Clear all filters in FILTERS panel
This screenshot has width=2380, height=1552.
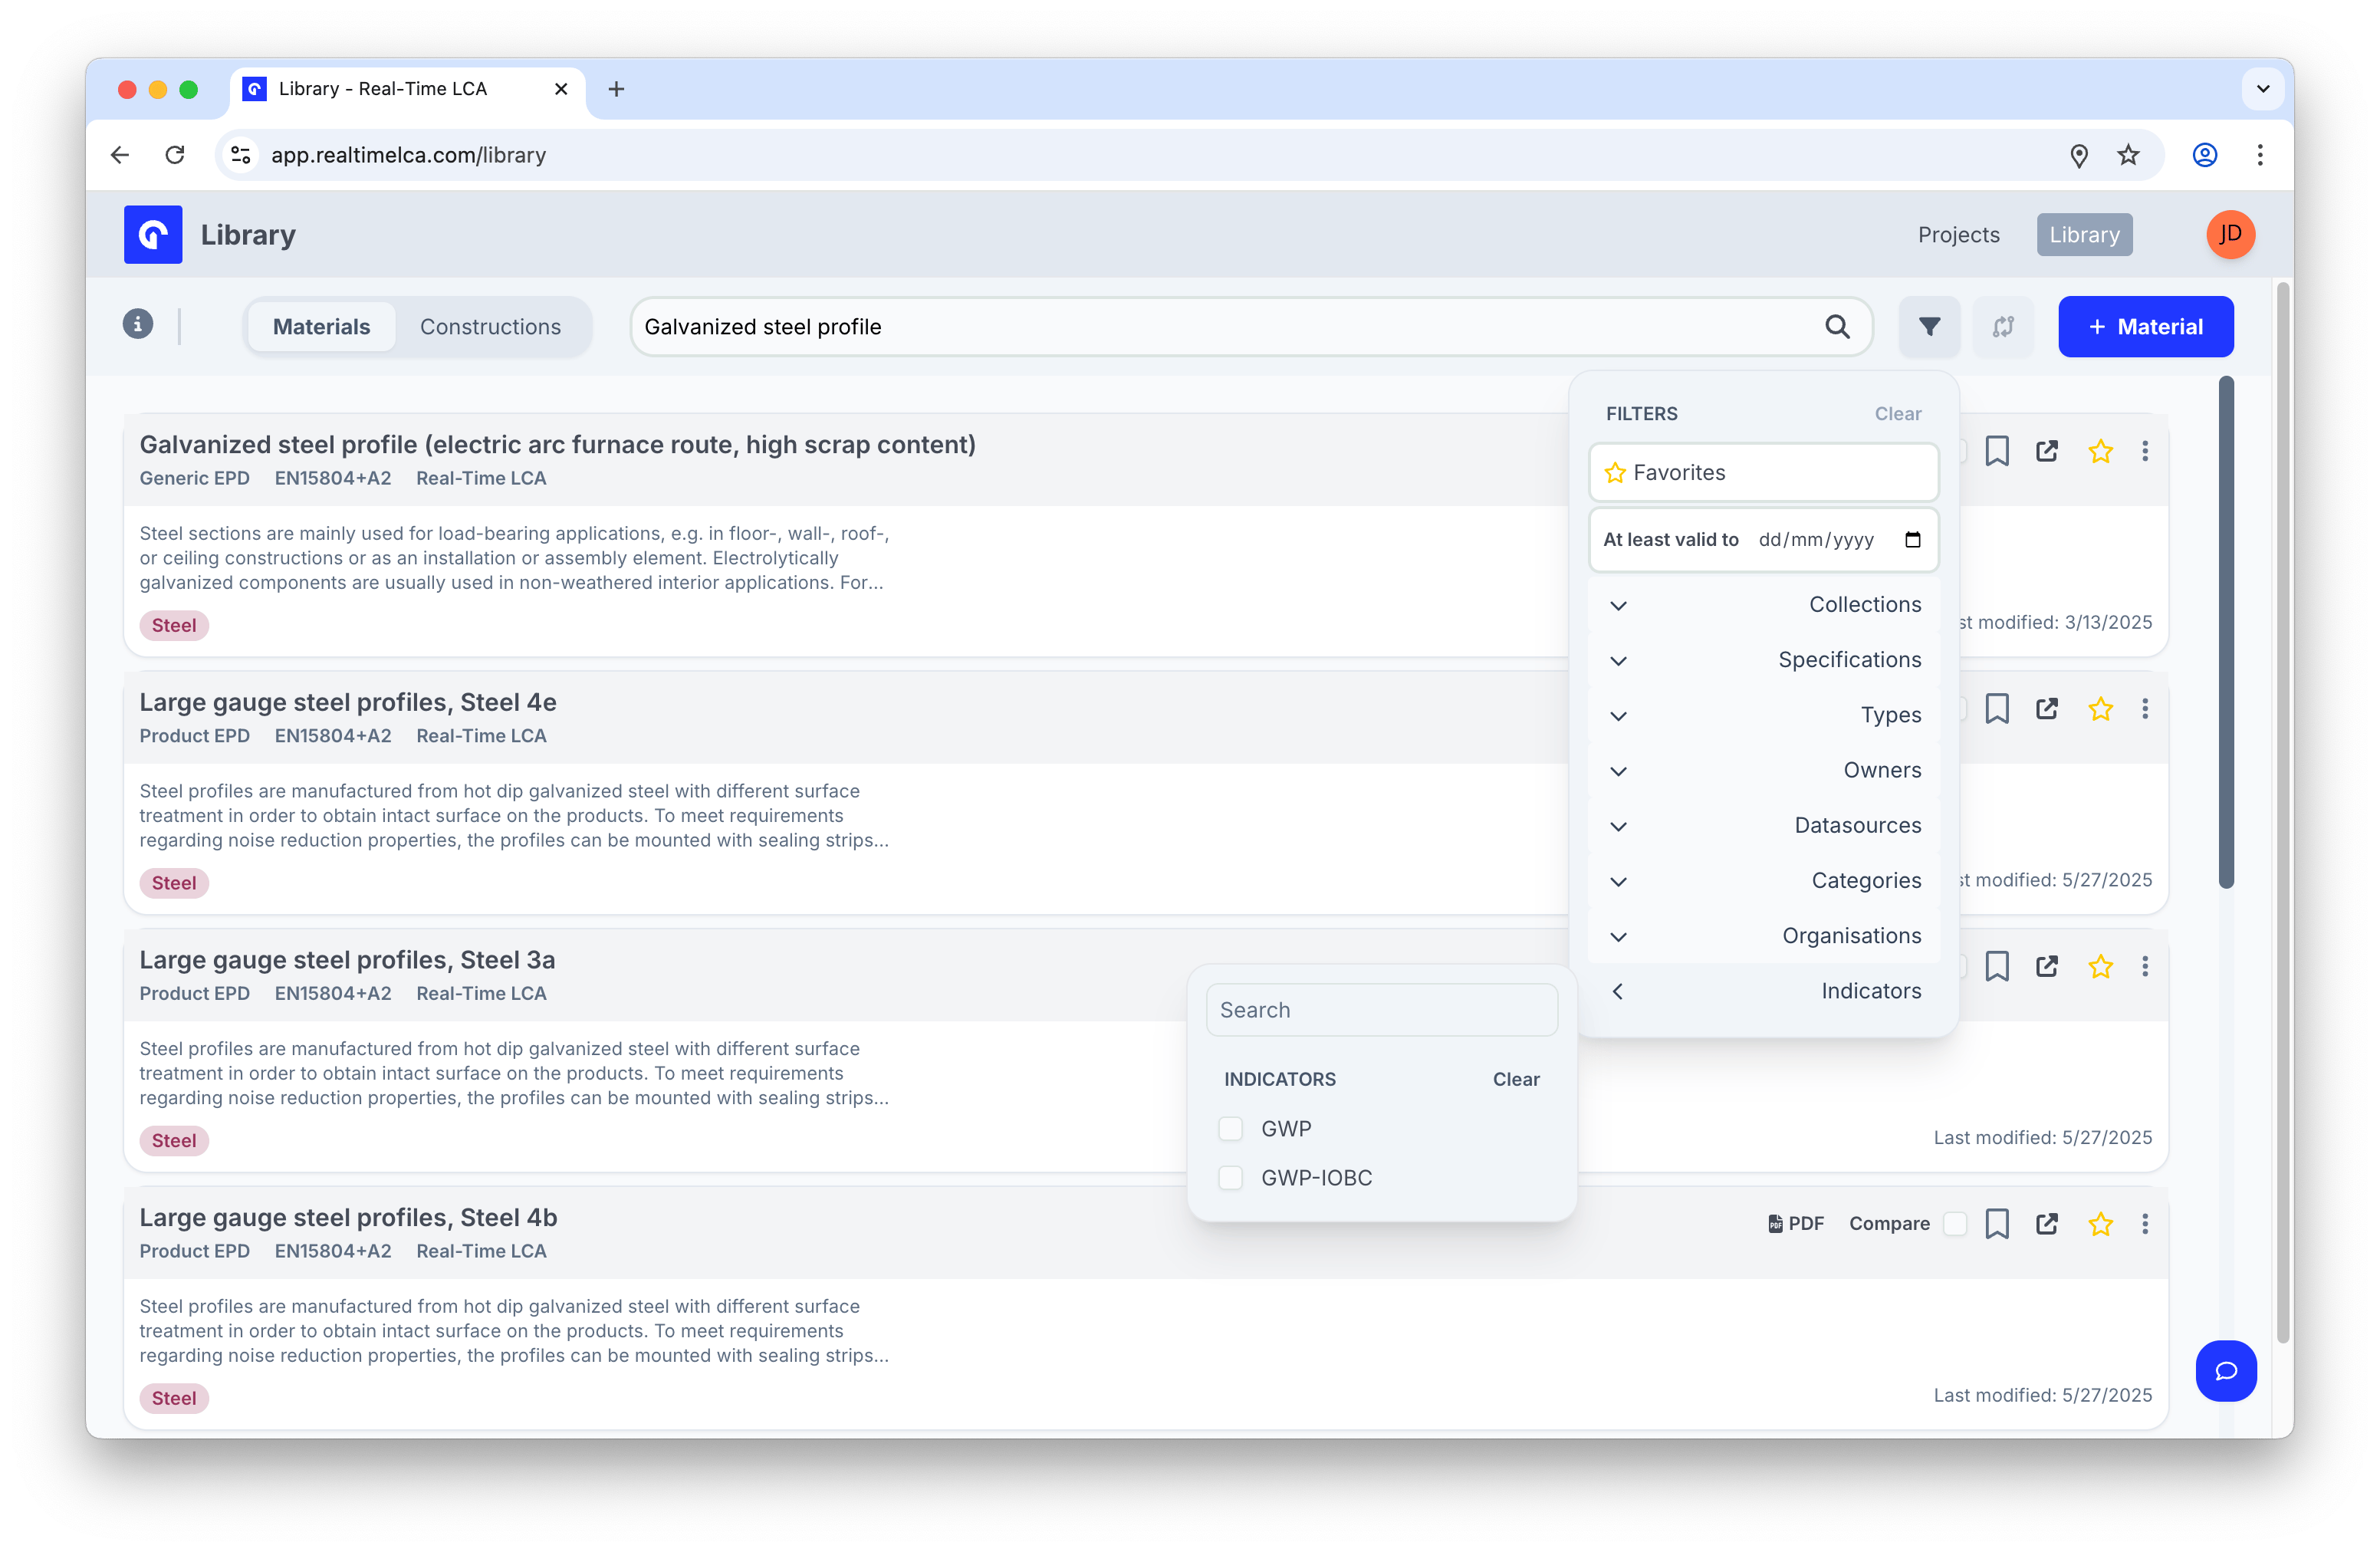click(x=1897, y=414)
